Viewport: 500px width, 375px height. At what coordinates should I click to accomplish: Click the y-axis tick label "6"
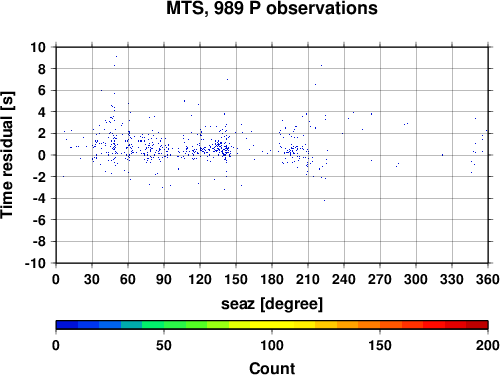click(42, 90)
